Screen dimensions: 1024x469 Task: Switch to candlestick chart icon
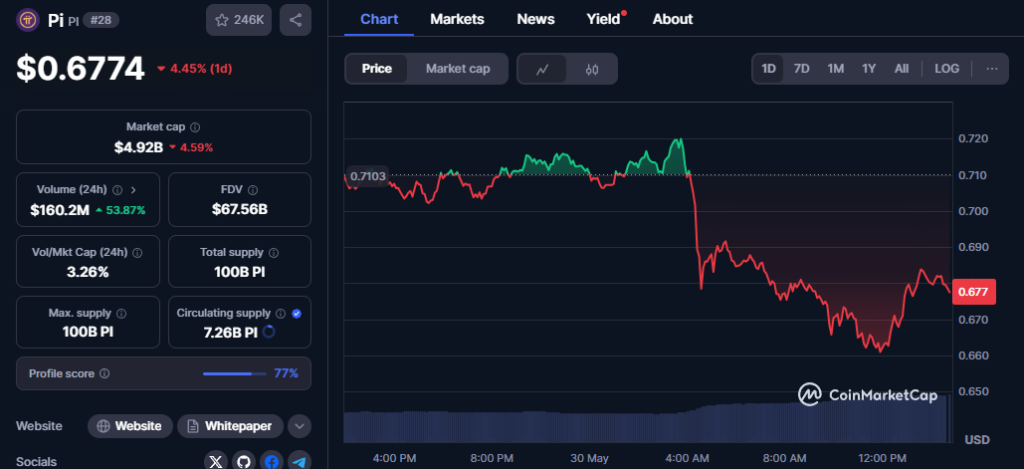[x=592, y=69]
